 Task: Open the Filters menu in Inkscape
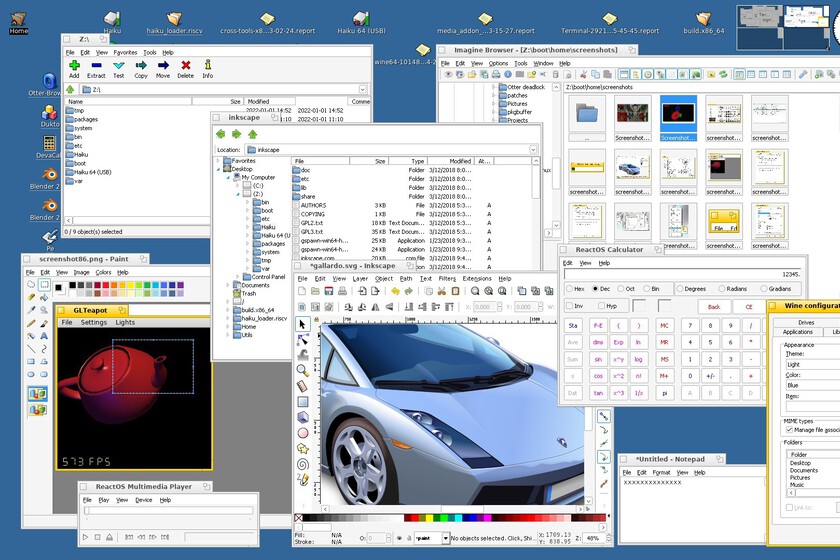pyautogui.click(x=447, y=279)
